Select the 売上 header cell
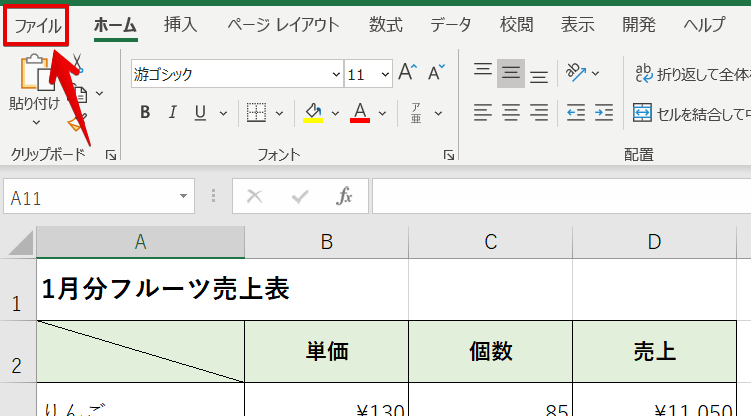Screen dimensions: 751x416 click(x=654, y=352)
